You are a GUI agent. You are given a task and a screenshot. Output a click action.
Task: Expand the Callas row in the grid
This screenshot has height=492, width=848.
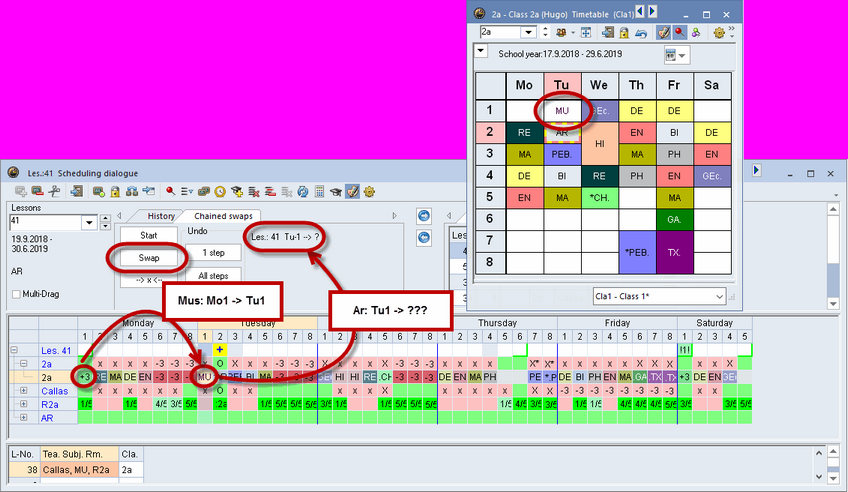(x=23, y=390)
